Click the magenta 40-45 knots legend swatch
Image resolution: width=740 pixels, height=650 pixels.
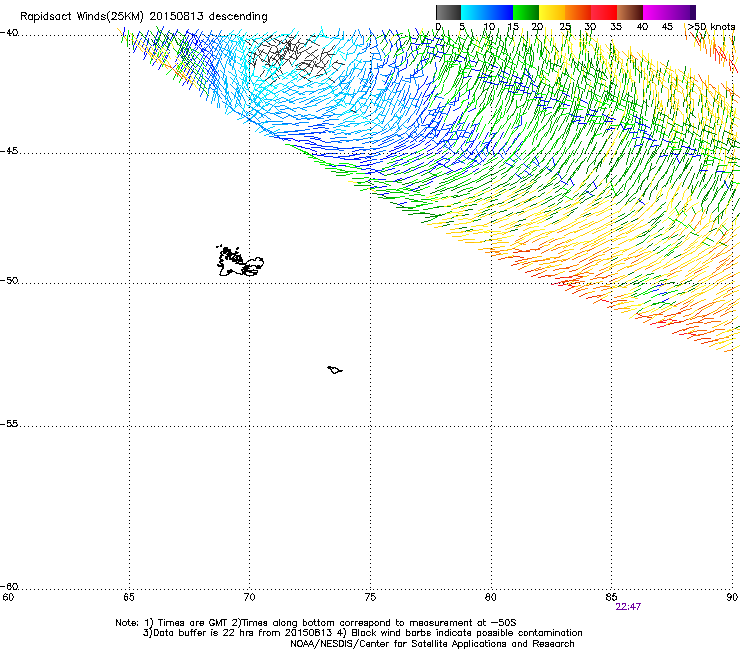tap(656, 12)
